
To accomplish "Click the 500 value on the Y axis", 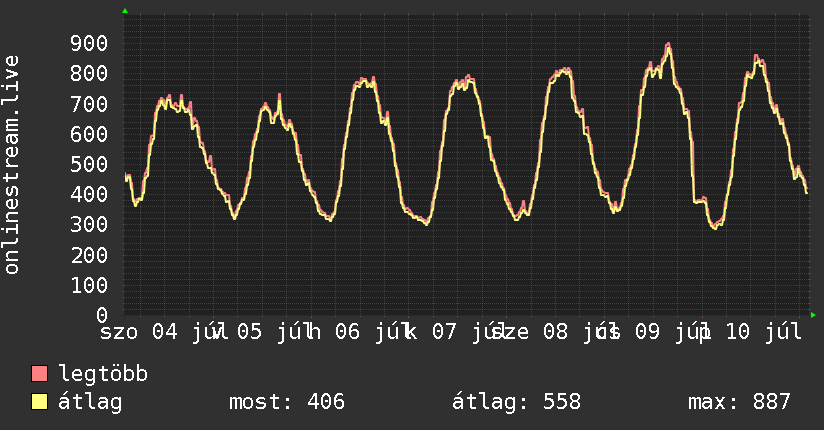I will pyautogui.click(x=89, y=165).
